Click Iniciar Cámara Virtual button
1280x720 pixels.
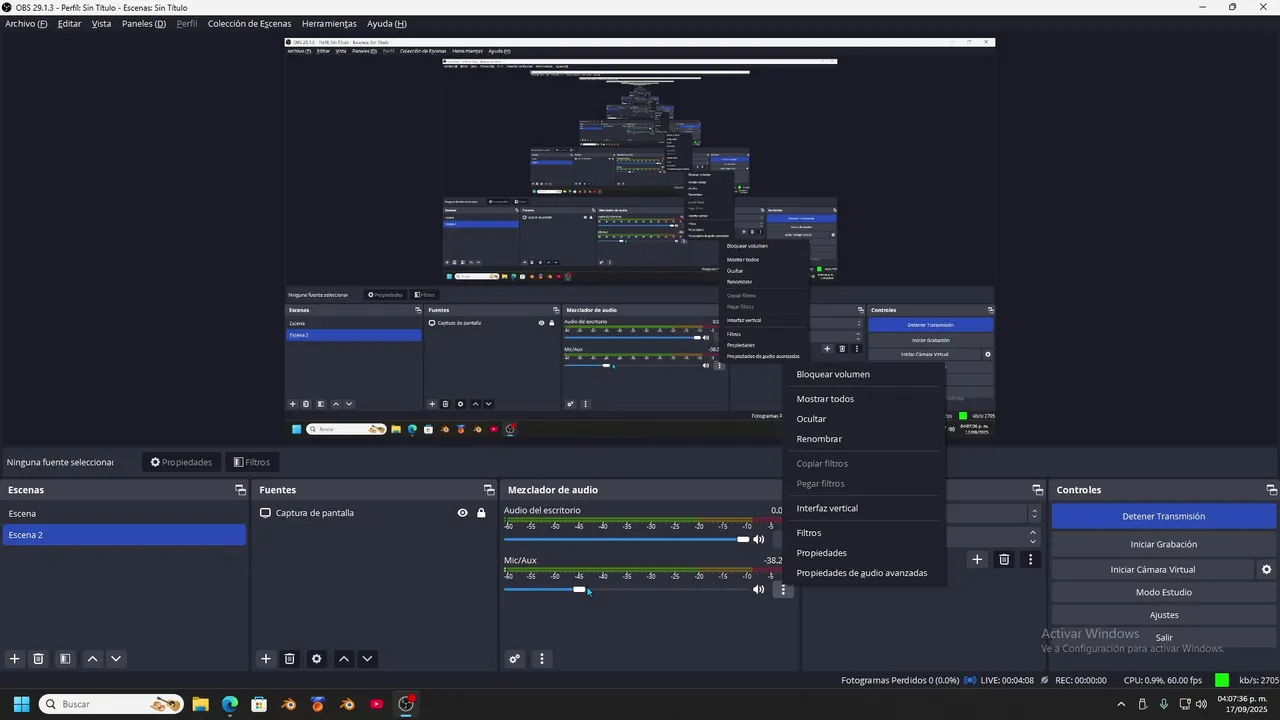tap(1152, 570)
